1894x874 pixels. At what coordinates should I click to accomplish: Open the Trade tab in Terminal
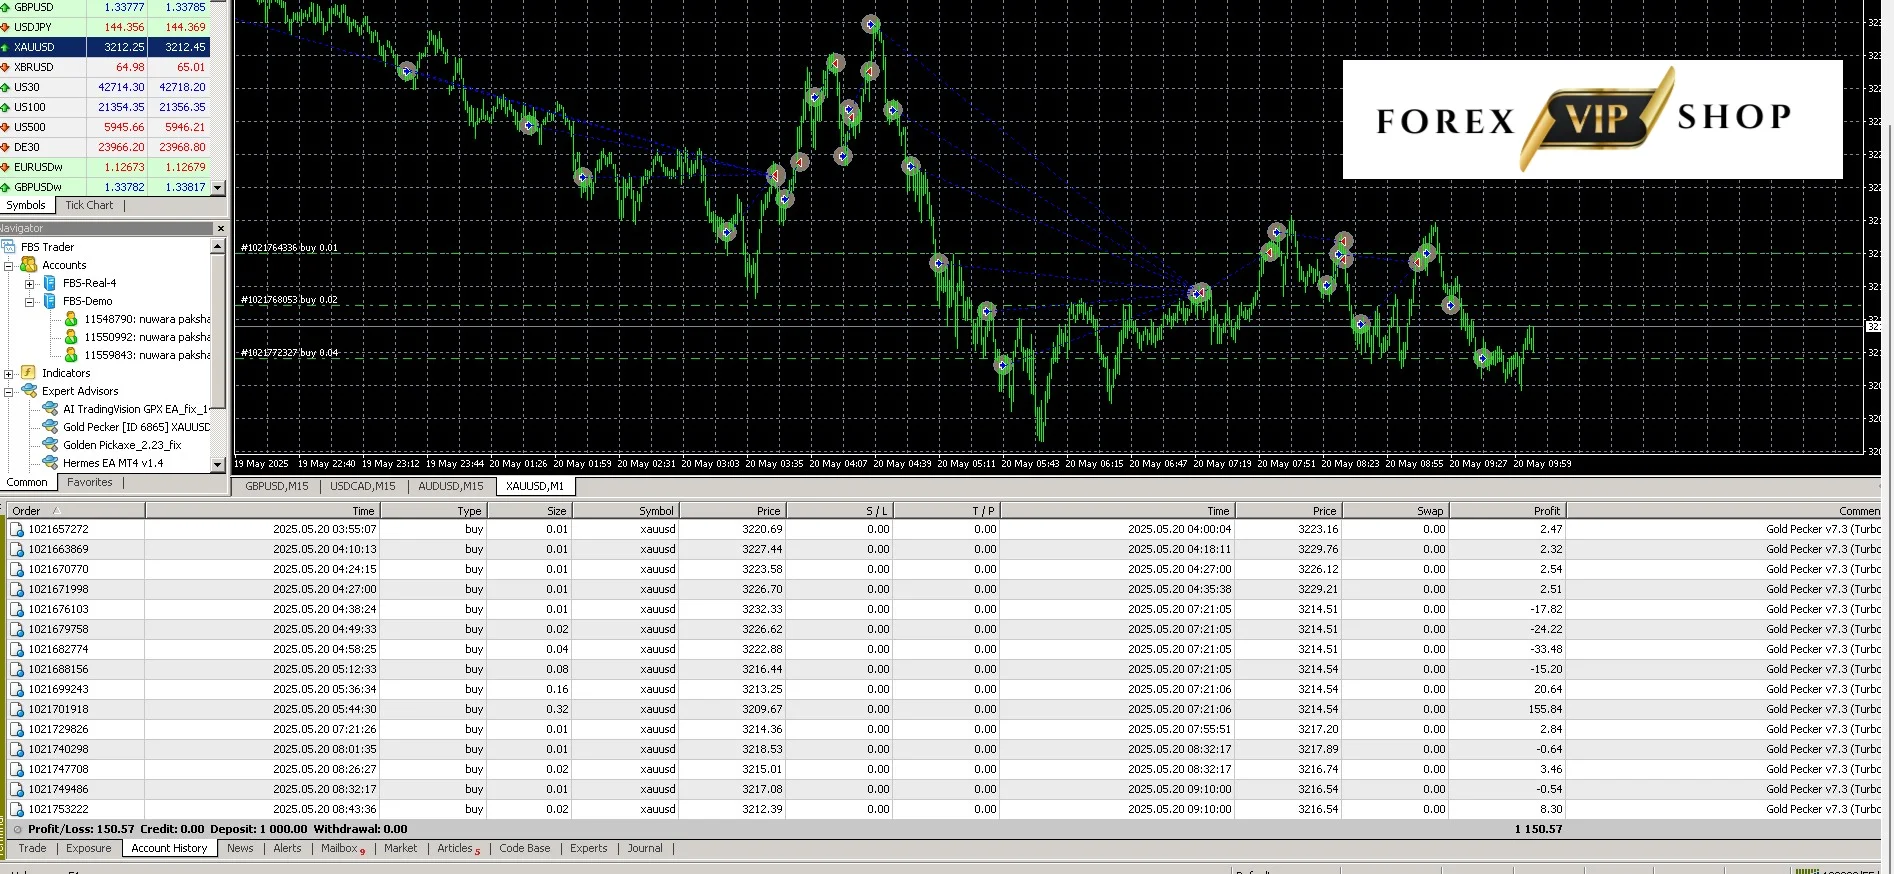[33, 848]
